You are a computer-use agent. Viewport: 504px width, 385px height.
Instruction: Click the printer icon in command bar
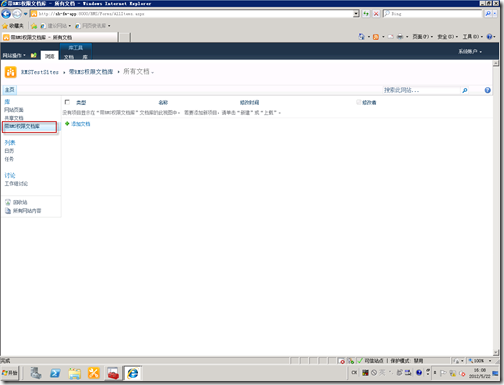[x=400, y=37]
